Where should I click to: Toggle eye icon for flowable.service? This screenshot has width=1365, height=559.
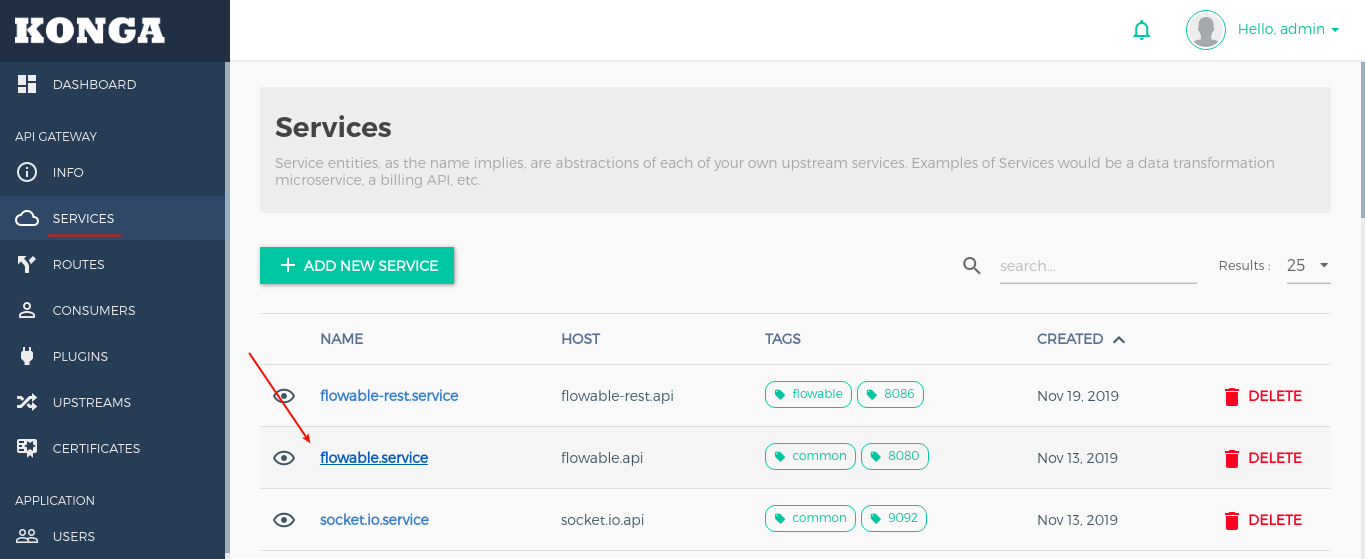pos(284,458)
